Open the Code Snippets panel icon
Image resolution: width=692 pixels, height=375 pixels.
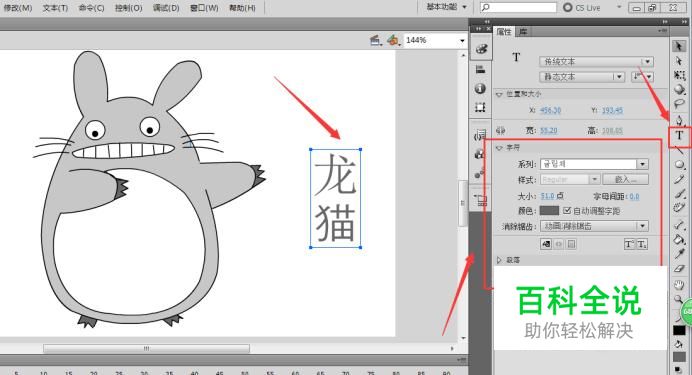tap(481, 135)
